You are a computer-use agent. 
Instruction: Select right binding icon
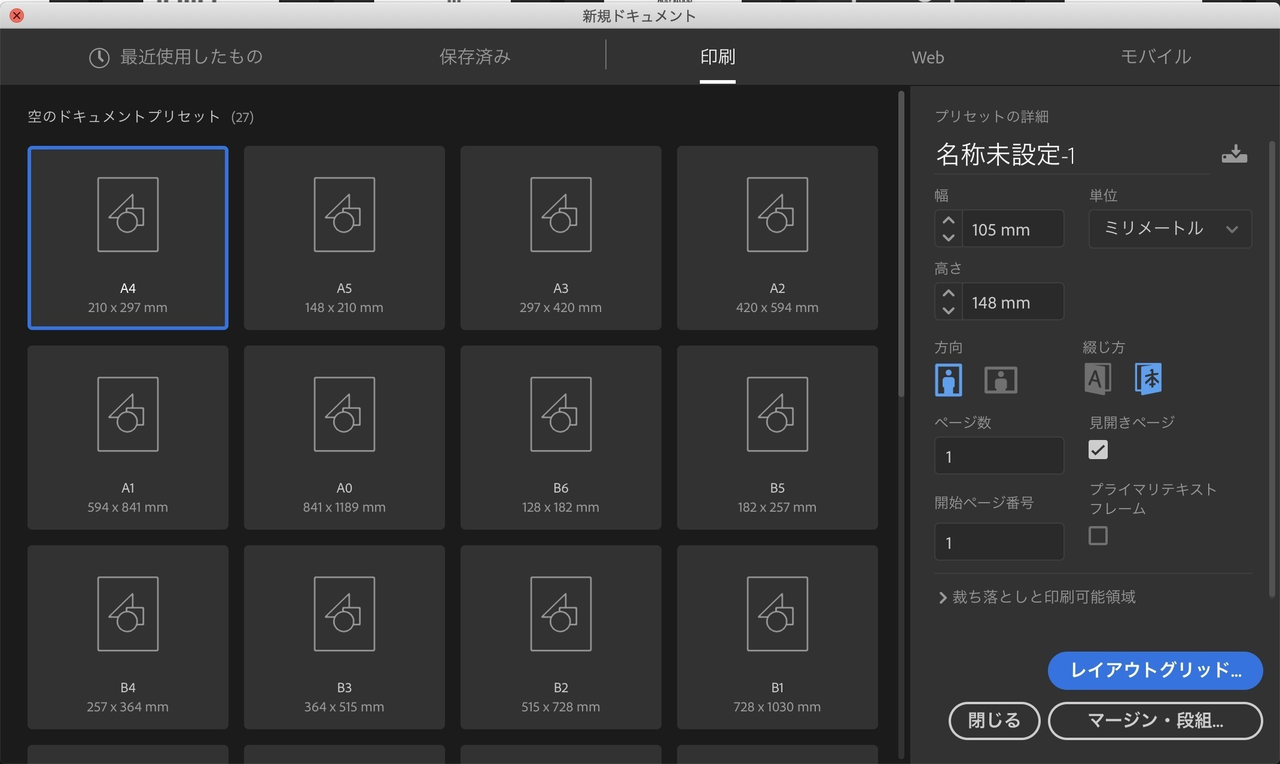(1149, 378)
